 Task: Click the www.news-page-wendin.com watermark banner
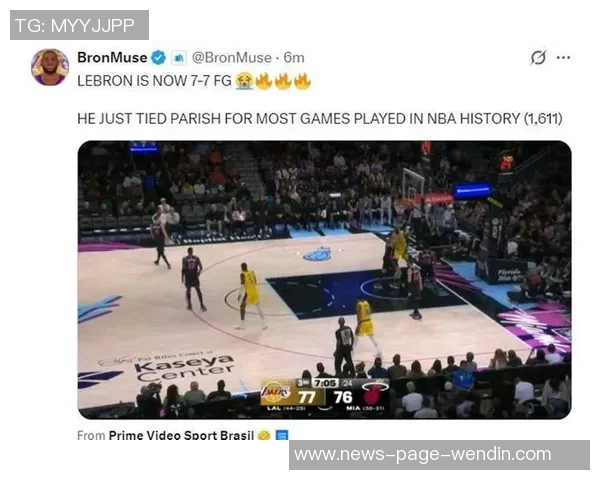tap(439, 455)
